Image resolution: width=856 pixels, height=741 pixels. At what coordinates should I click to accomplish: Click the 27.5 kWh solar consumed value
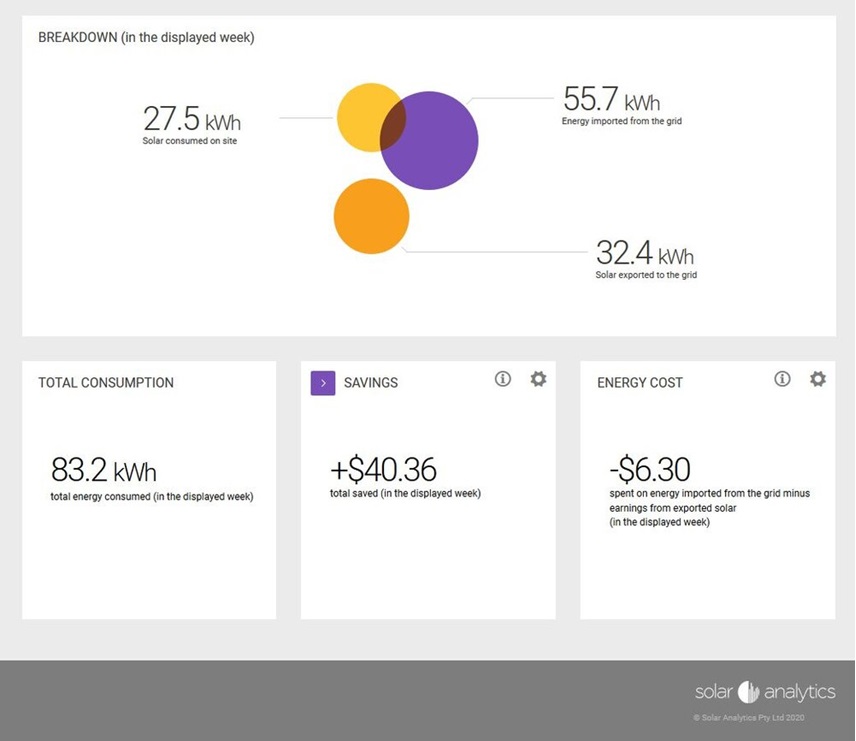pos(192,119)
